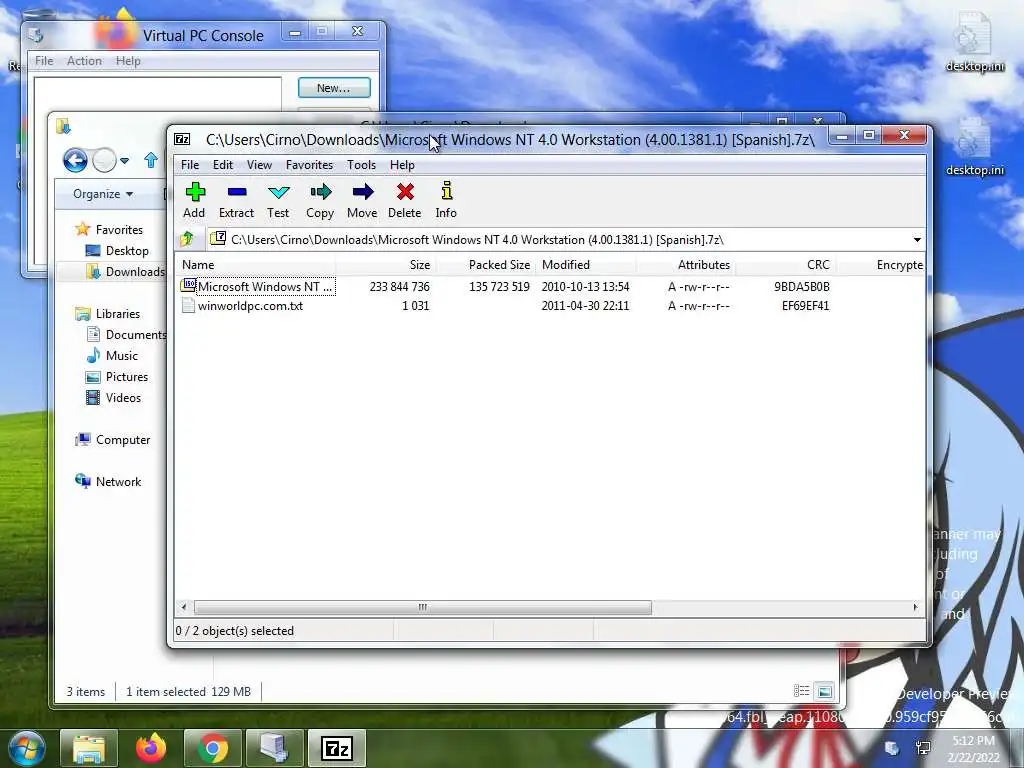Select Network in Explorer sidebar
1024x768 pixels.
point(108,481)
